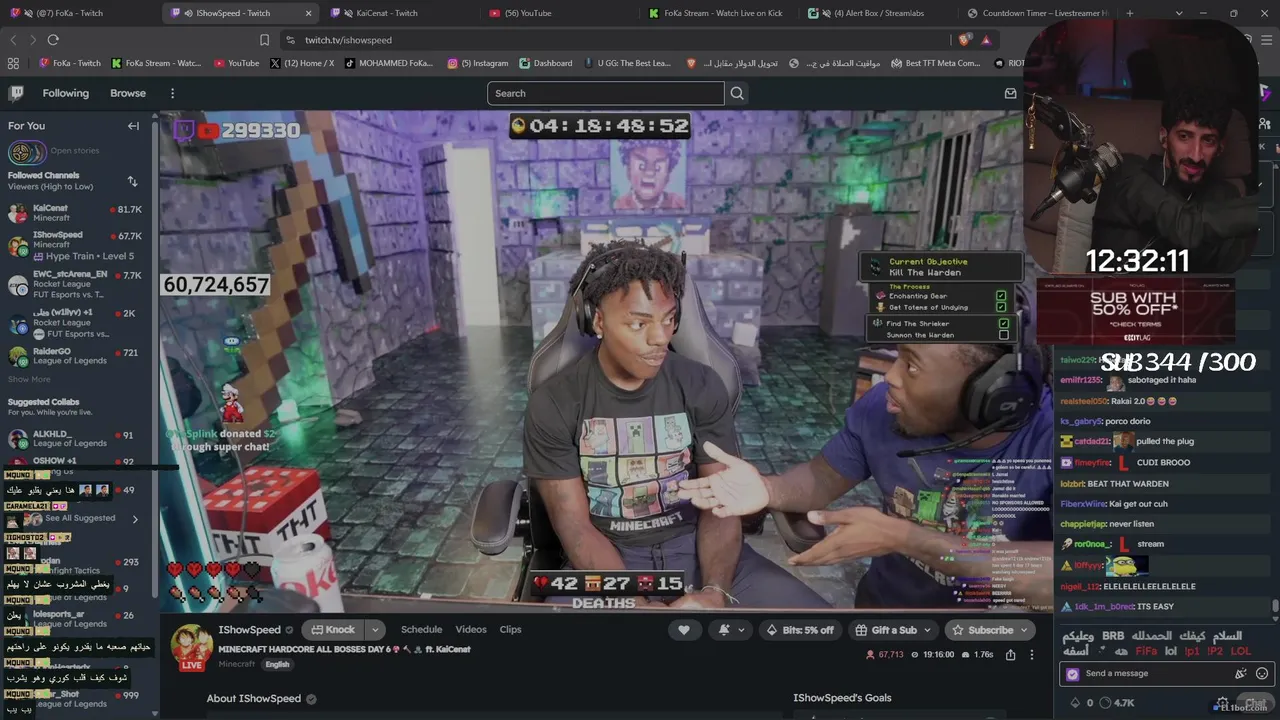Follow IShowSpeed with the heart button

[x=684, y=630]
